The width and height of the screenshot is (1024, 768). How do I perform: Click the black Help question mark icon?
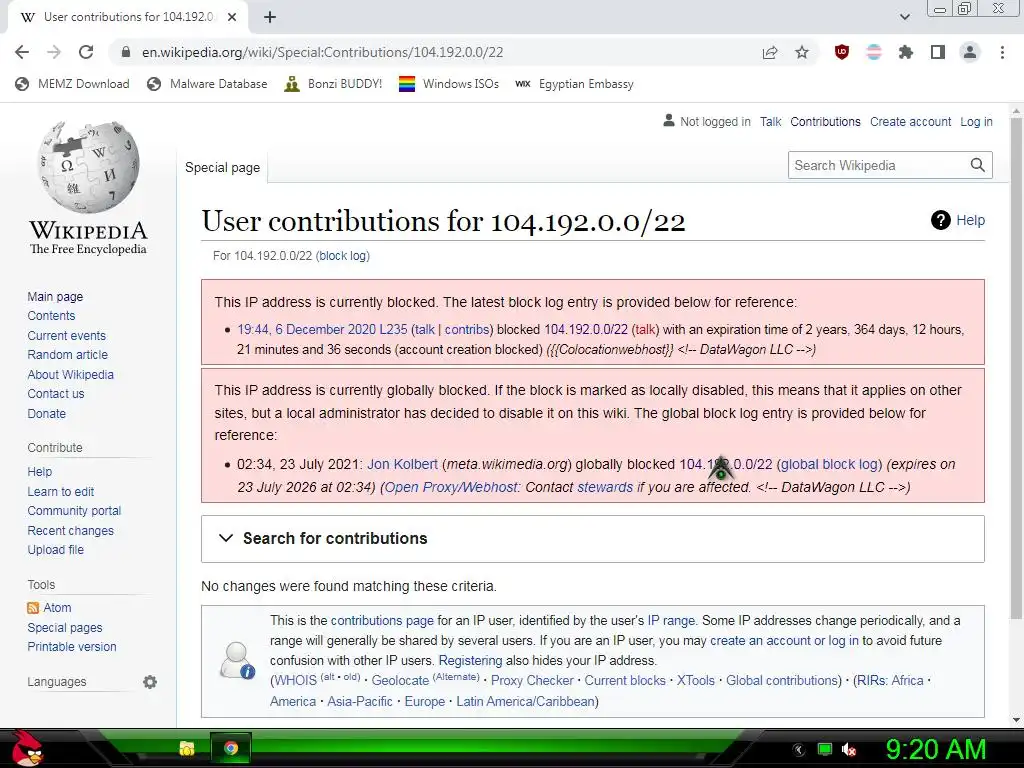[x=940, y=220]
